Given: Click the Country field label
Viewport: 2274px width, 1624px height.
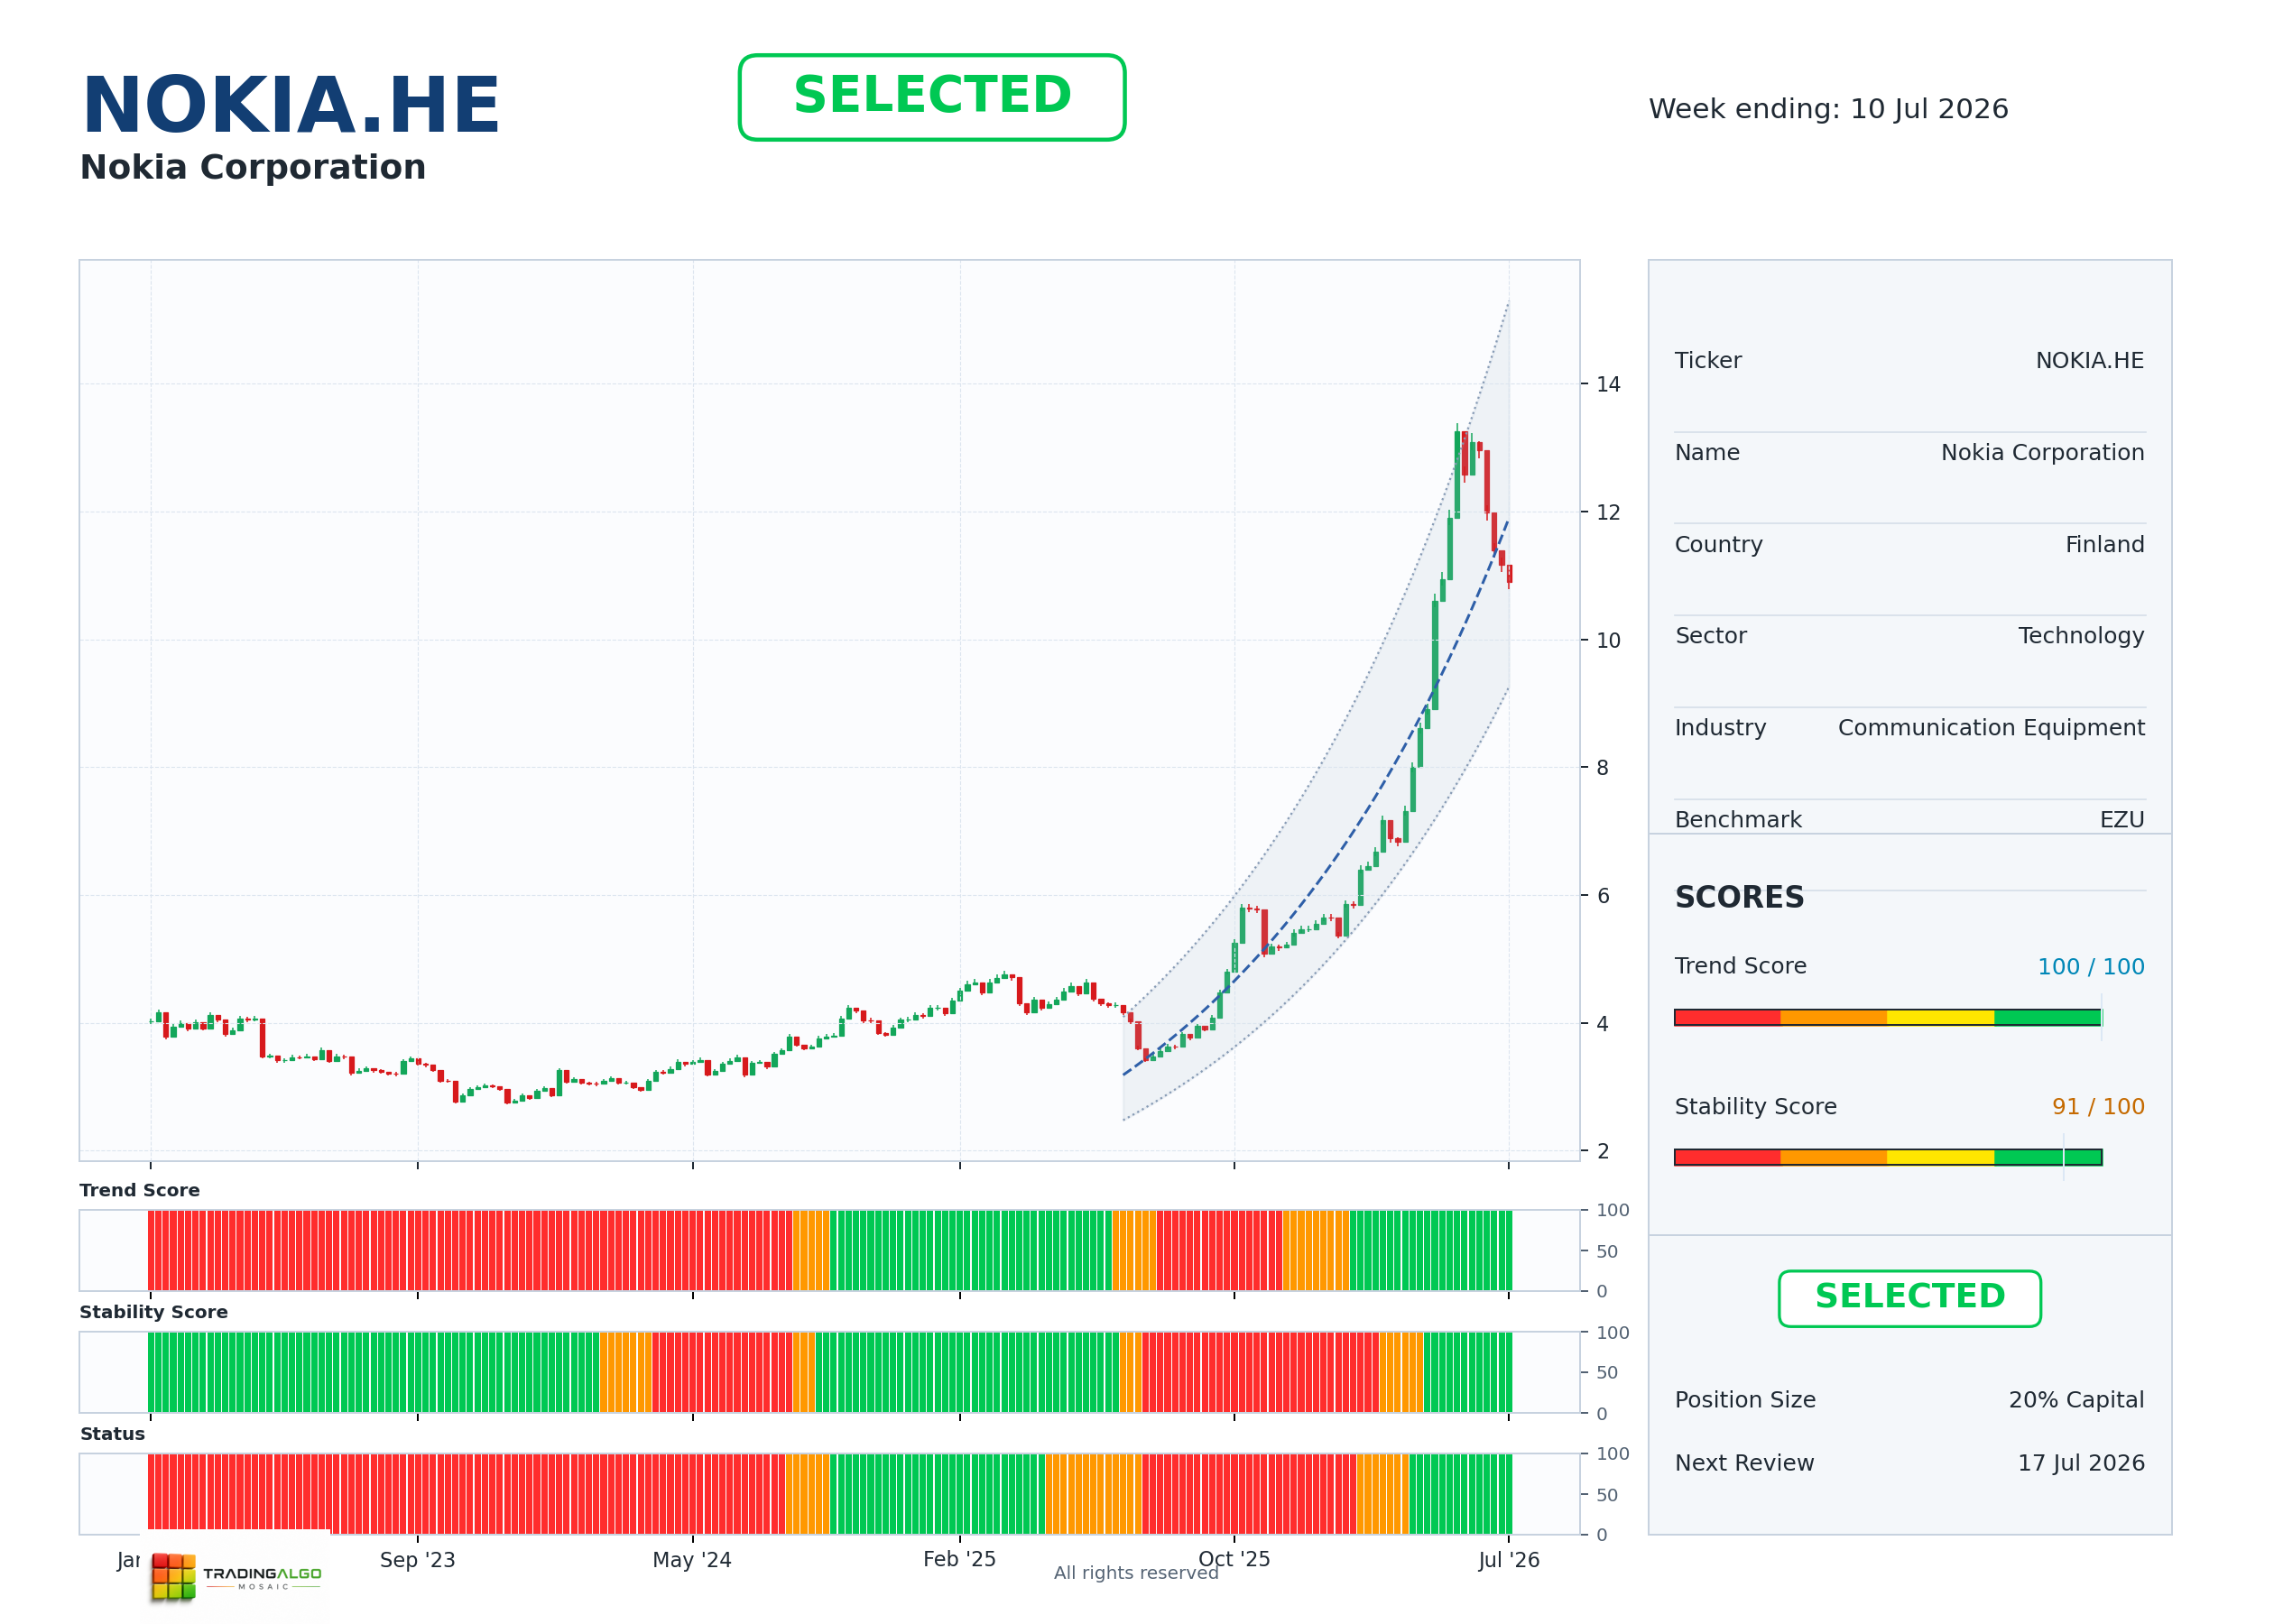Looking at the screenshot, I should [1719, 545].
